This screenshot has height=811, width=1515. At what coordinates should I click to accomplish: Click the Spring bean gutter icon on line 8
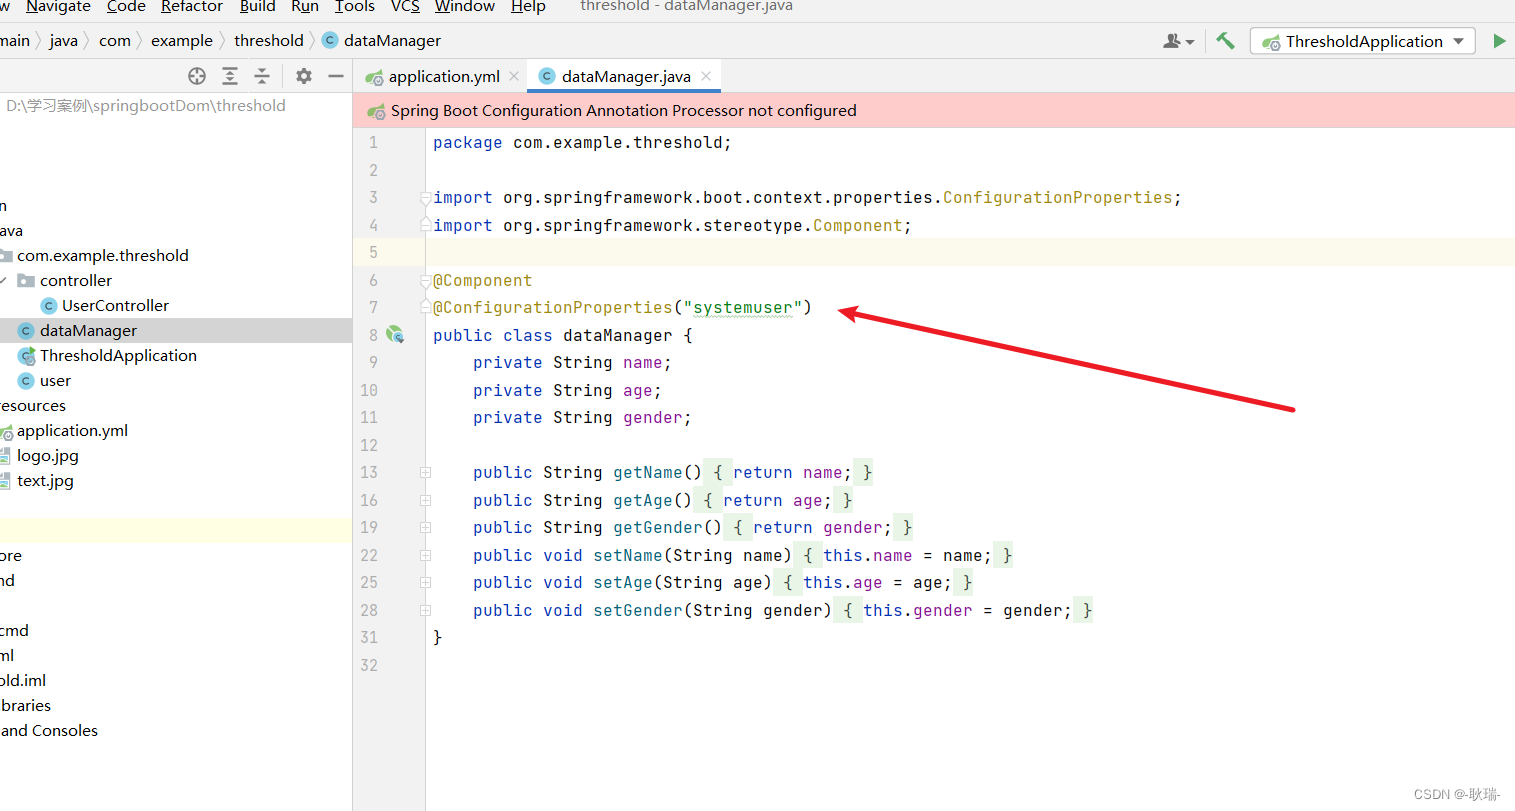tap(396, 335)
